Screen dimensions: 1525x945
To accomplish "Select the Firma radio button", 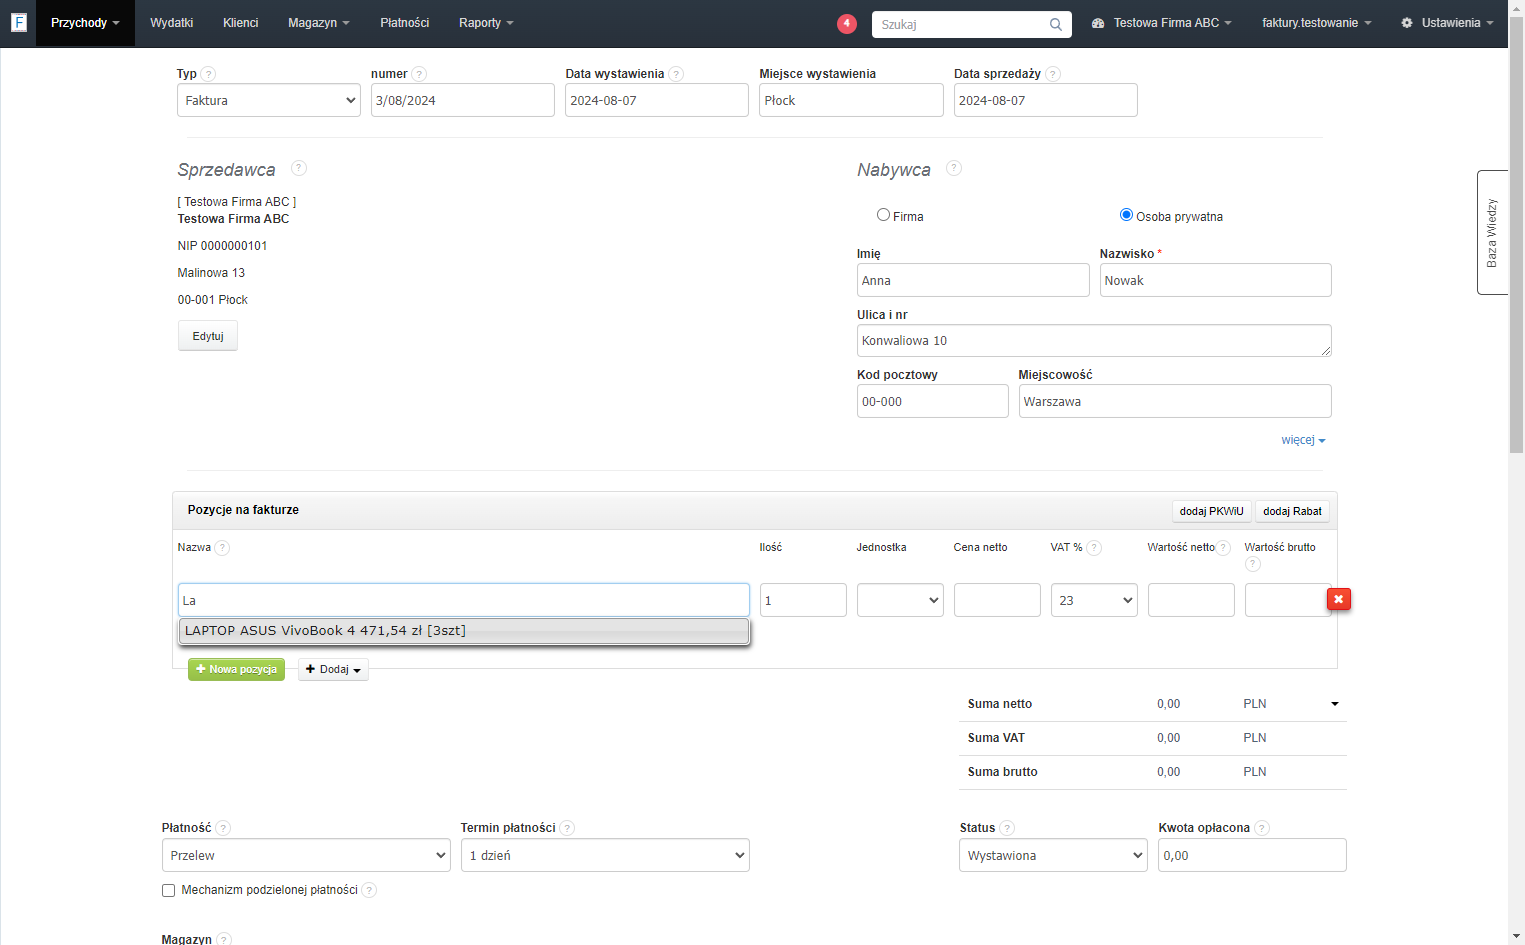I will (x=883, y=215).
